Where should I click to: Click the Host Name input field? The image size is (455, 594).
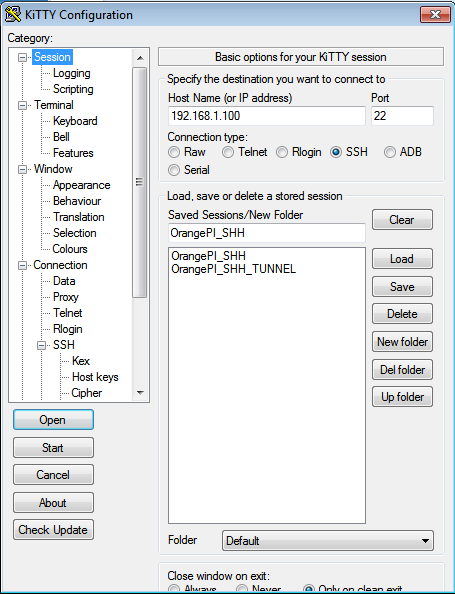point(267,116)
